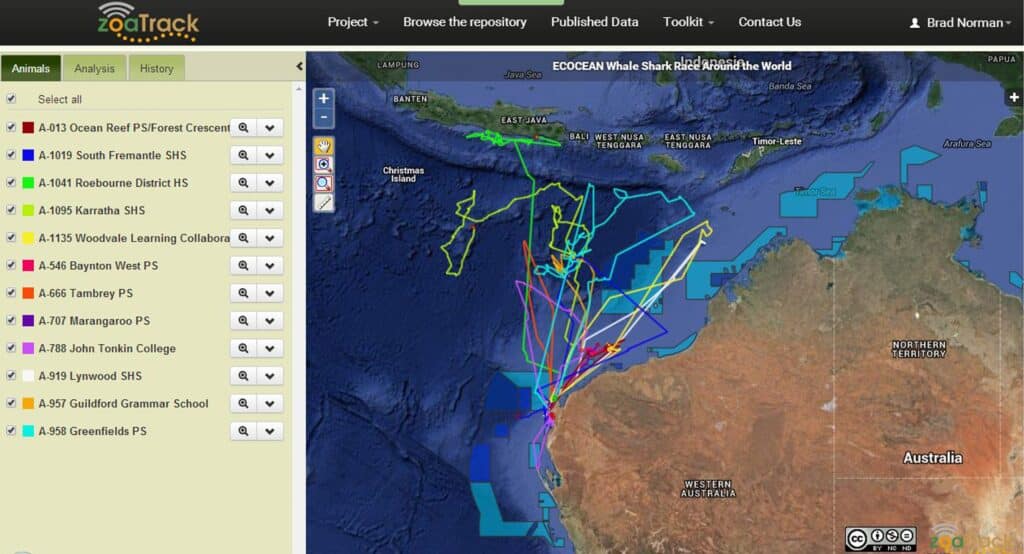
Task: Open the Published Data page
Action: coord(594,22)
